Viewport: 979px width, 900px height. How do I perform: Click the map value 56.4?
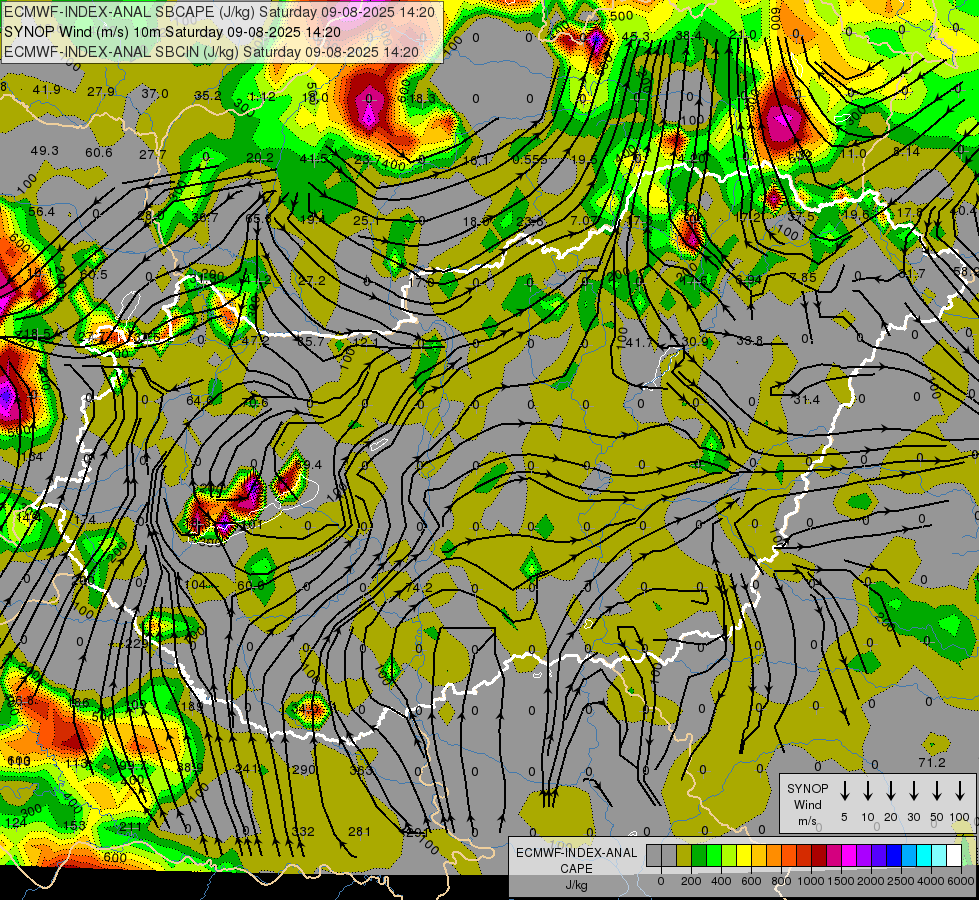pyautogui.click(x=41, y=212)
